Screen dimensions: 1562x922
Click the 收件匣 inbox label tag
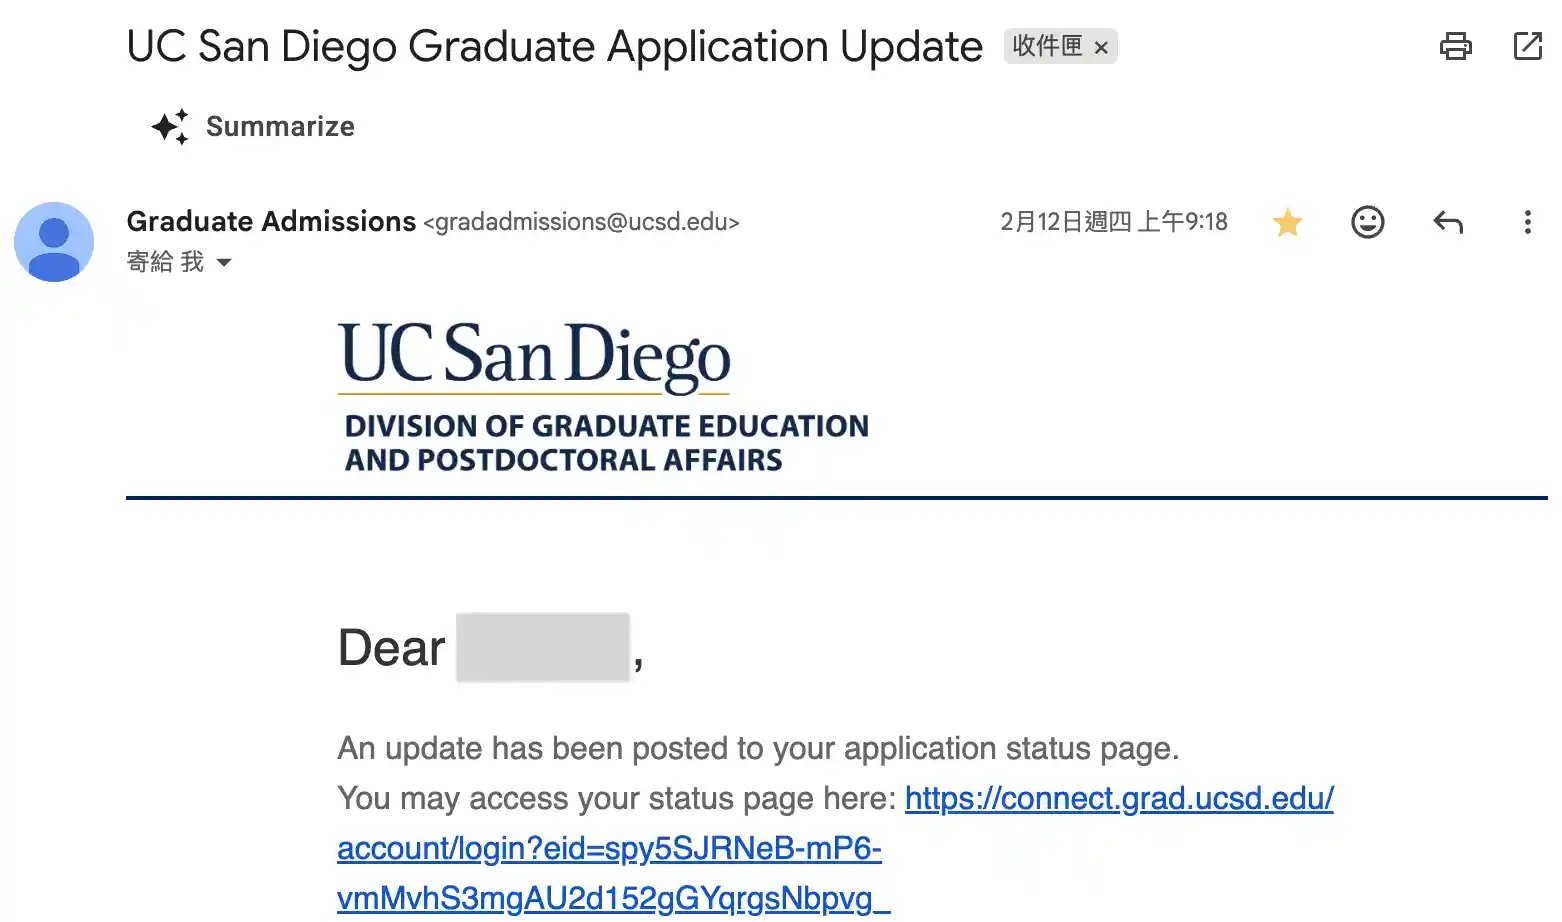coord(1046,46)
